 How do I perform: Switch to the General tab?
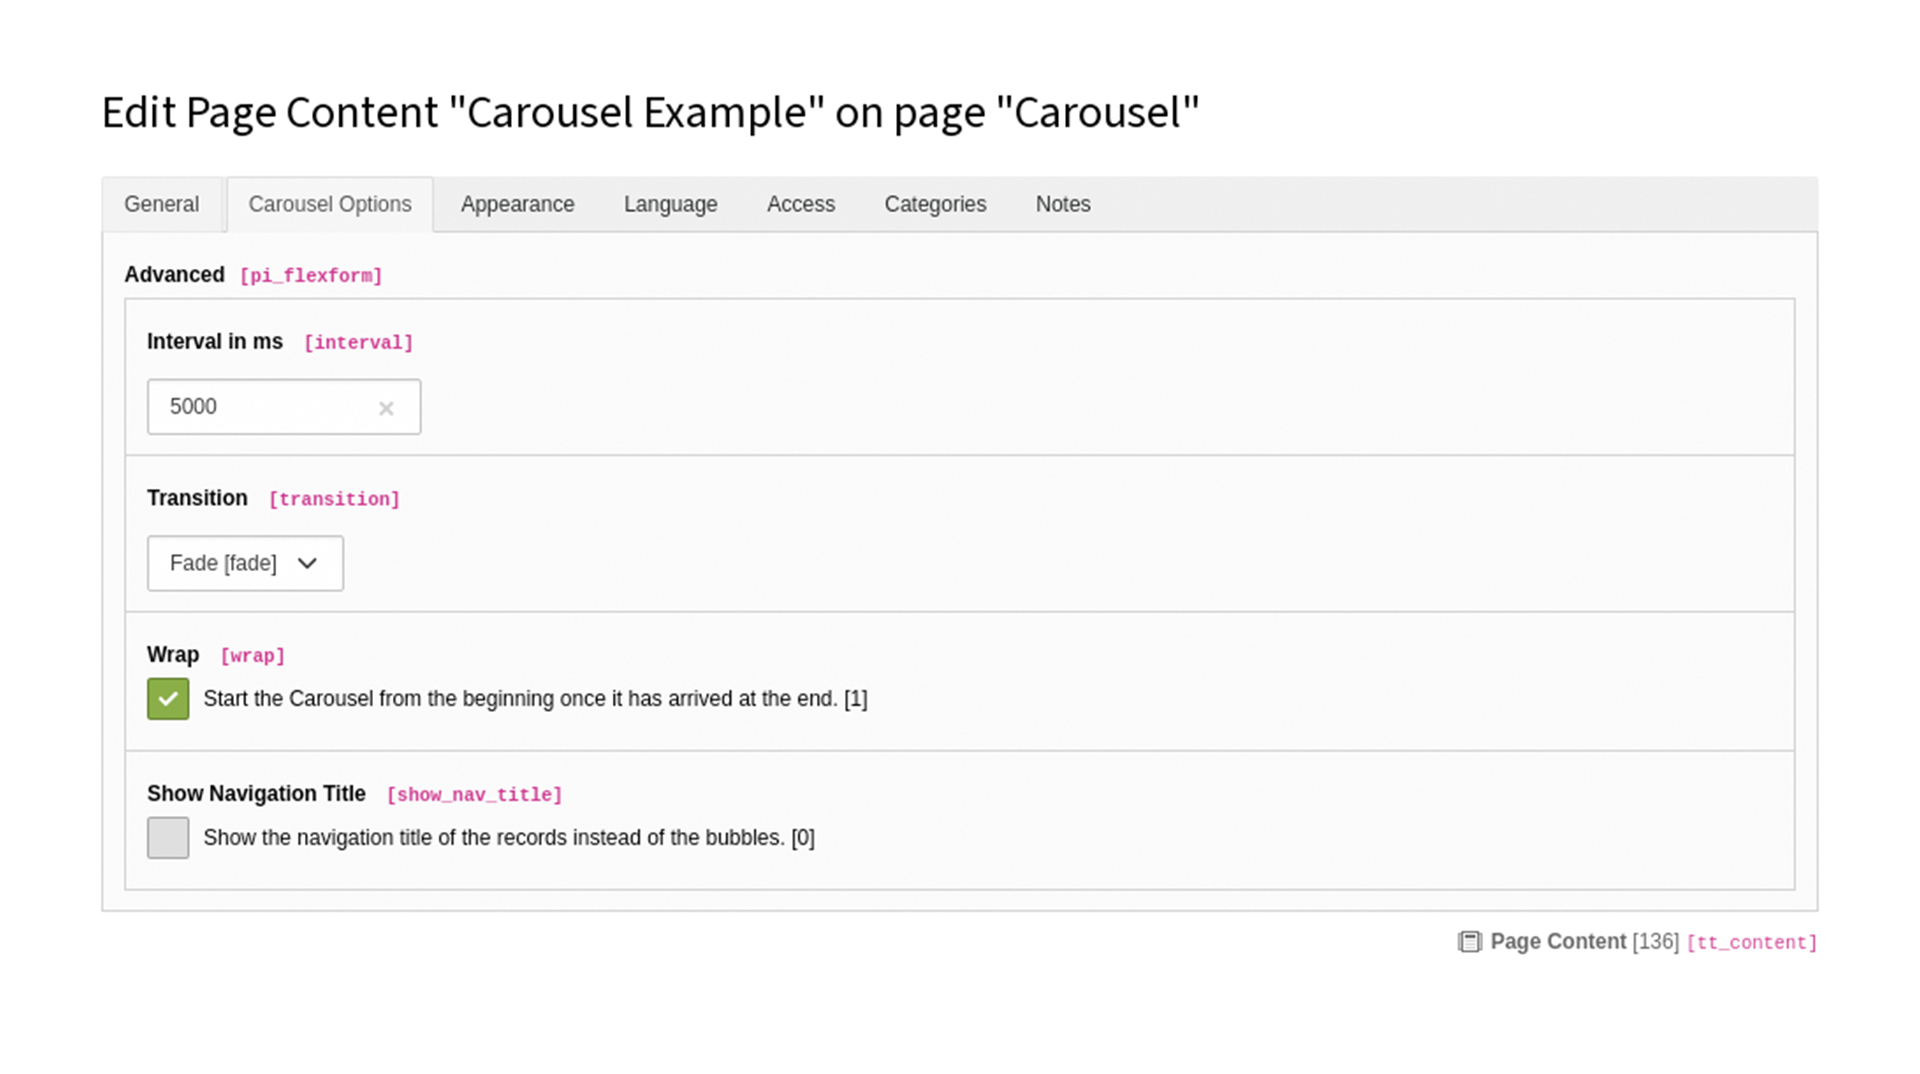click(x=161, y=204)
